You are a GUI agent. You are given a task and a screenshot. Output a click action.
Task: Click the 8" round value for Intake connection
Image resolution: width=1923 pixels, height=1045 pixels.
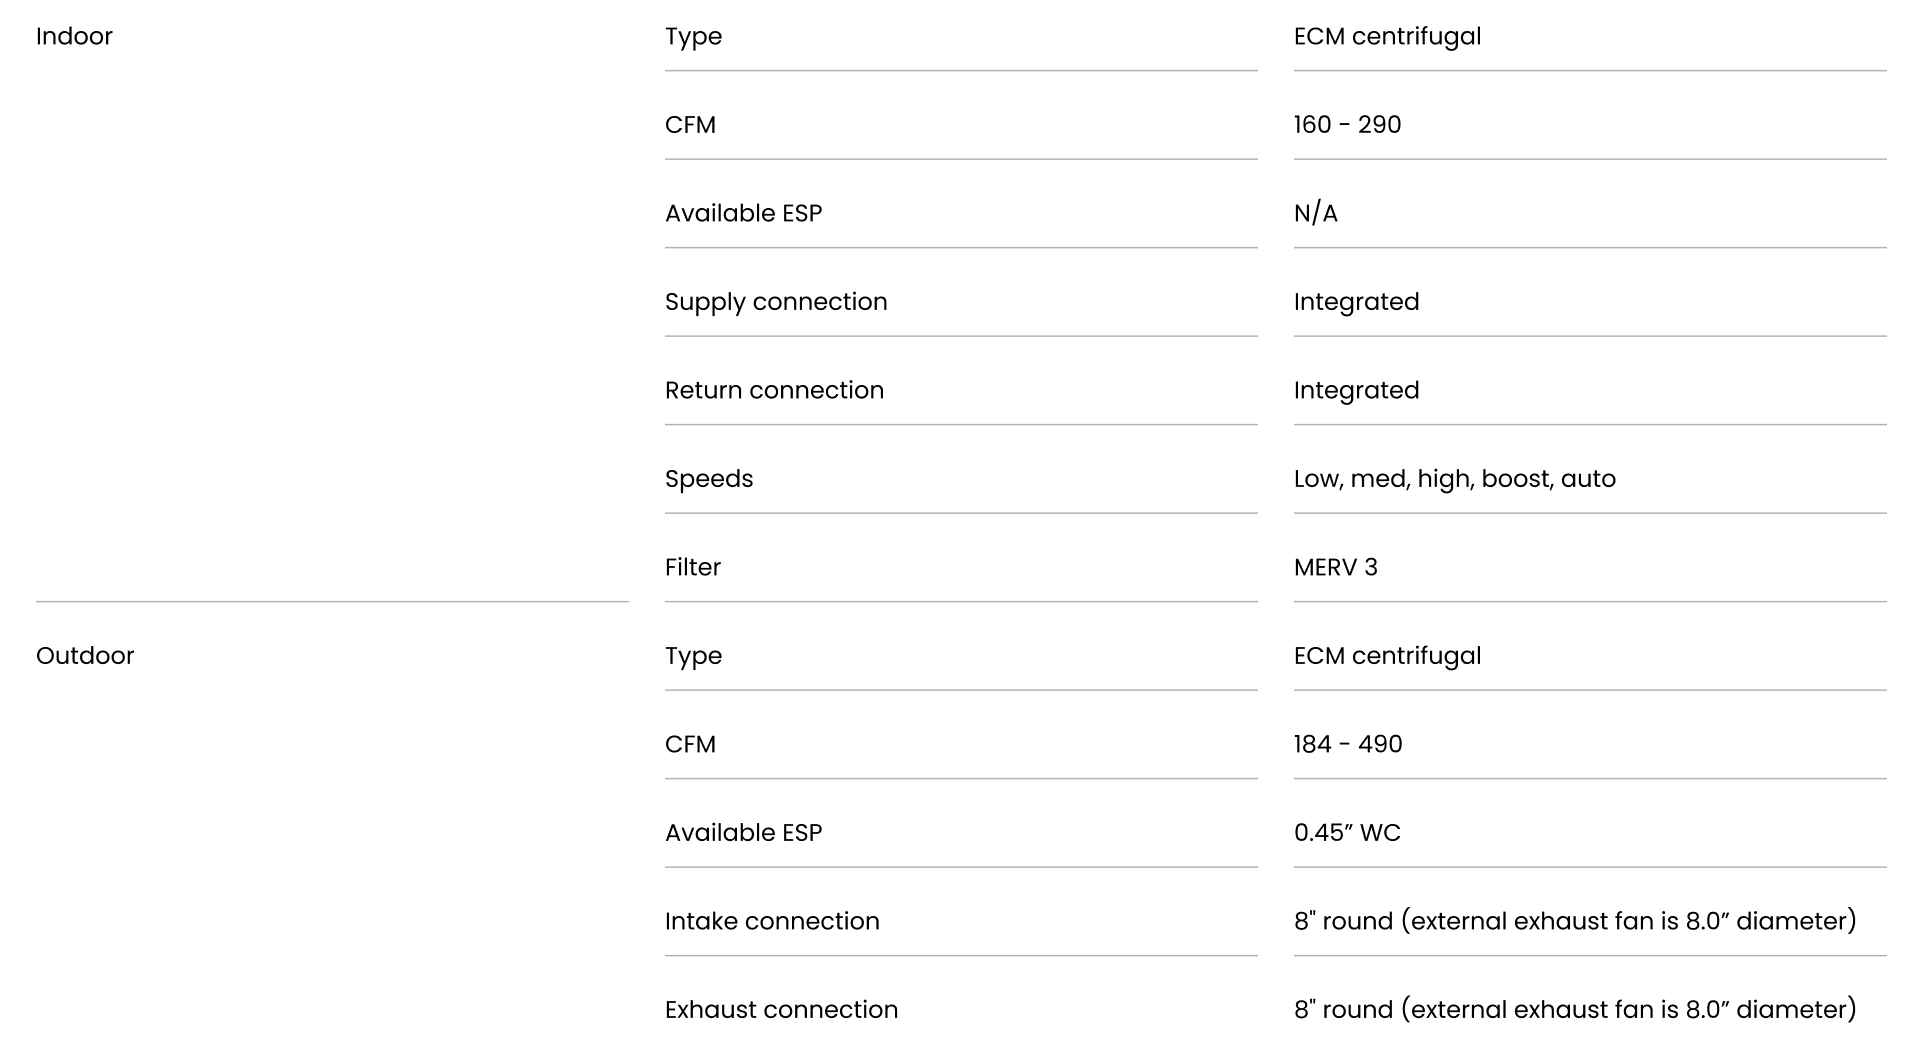[1575, 922]
